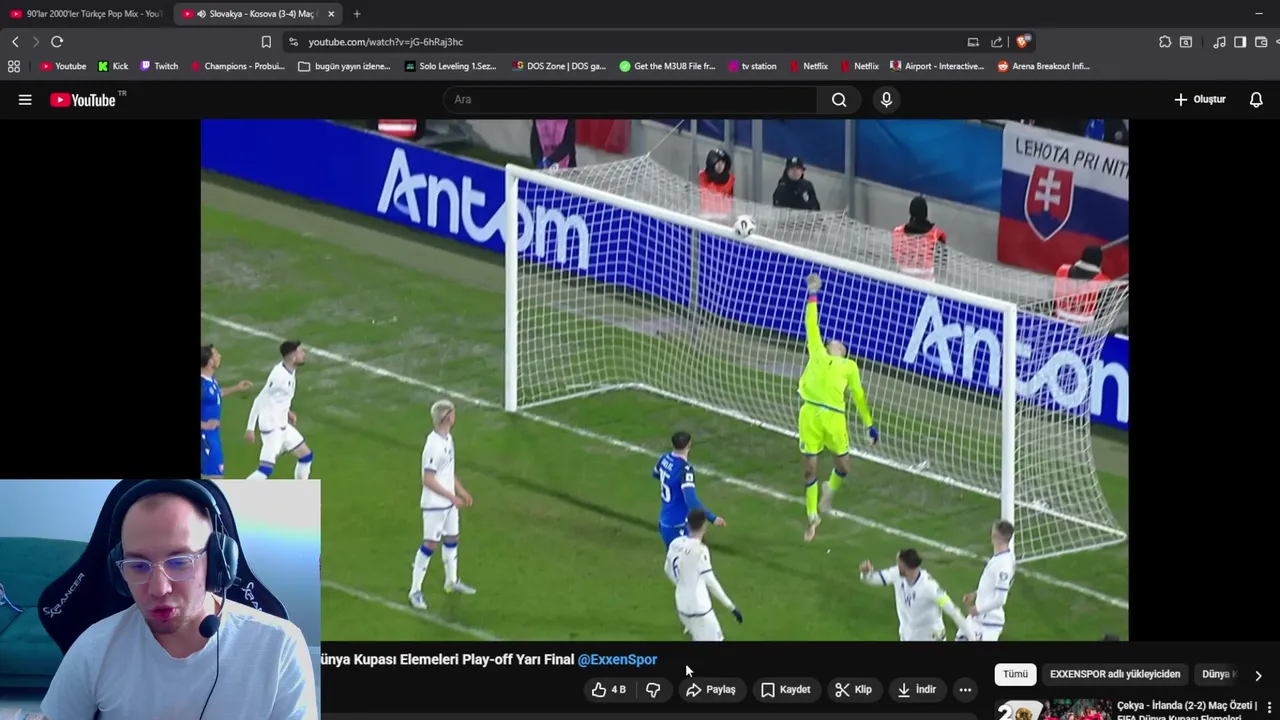The image size is (1280, 720).
Task: Click the share page icon in address bar
Action: point(997,42)
